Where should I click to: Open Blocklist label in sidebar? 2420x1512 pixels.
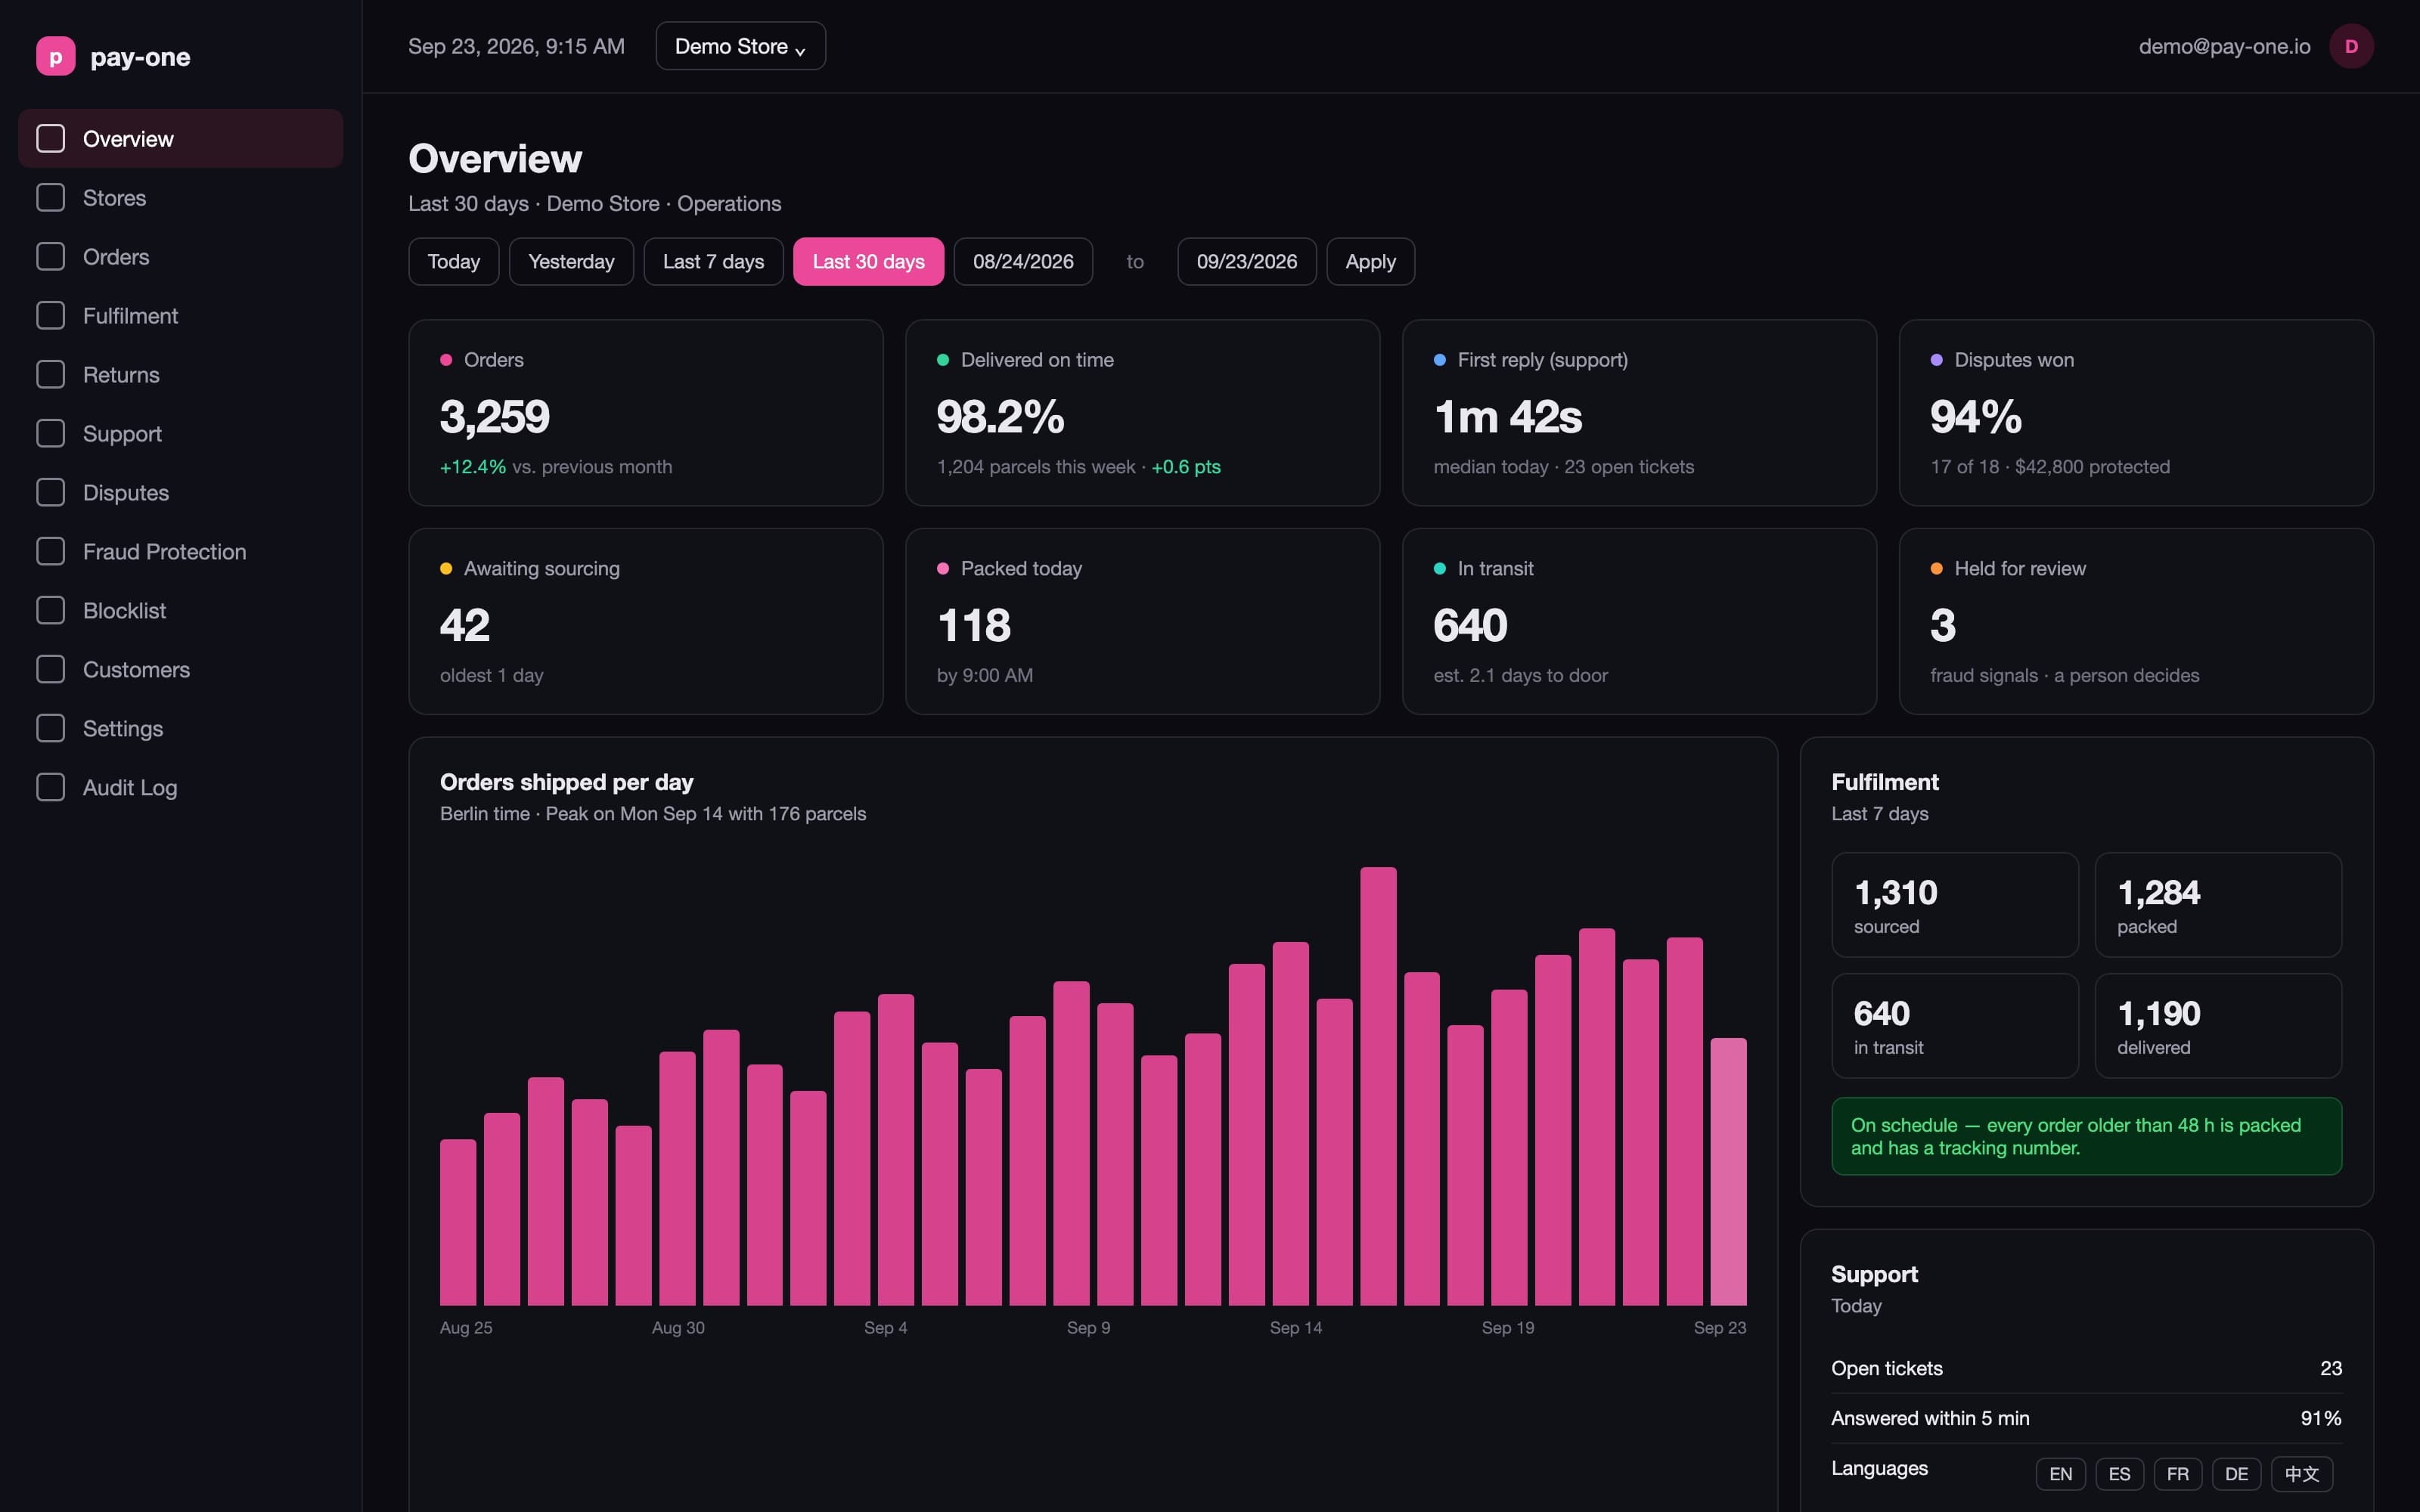coord(124,611)
